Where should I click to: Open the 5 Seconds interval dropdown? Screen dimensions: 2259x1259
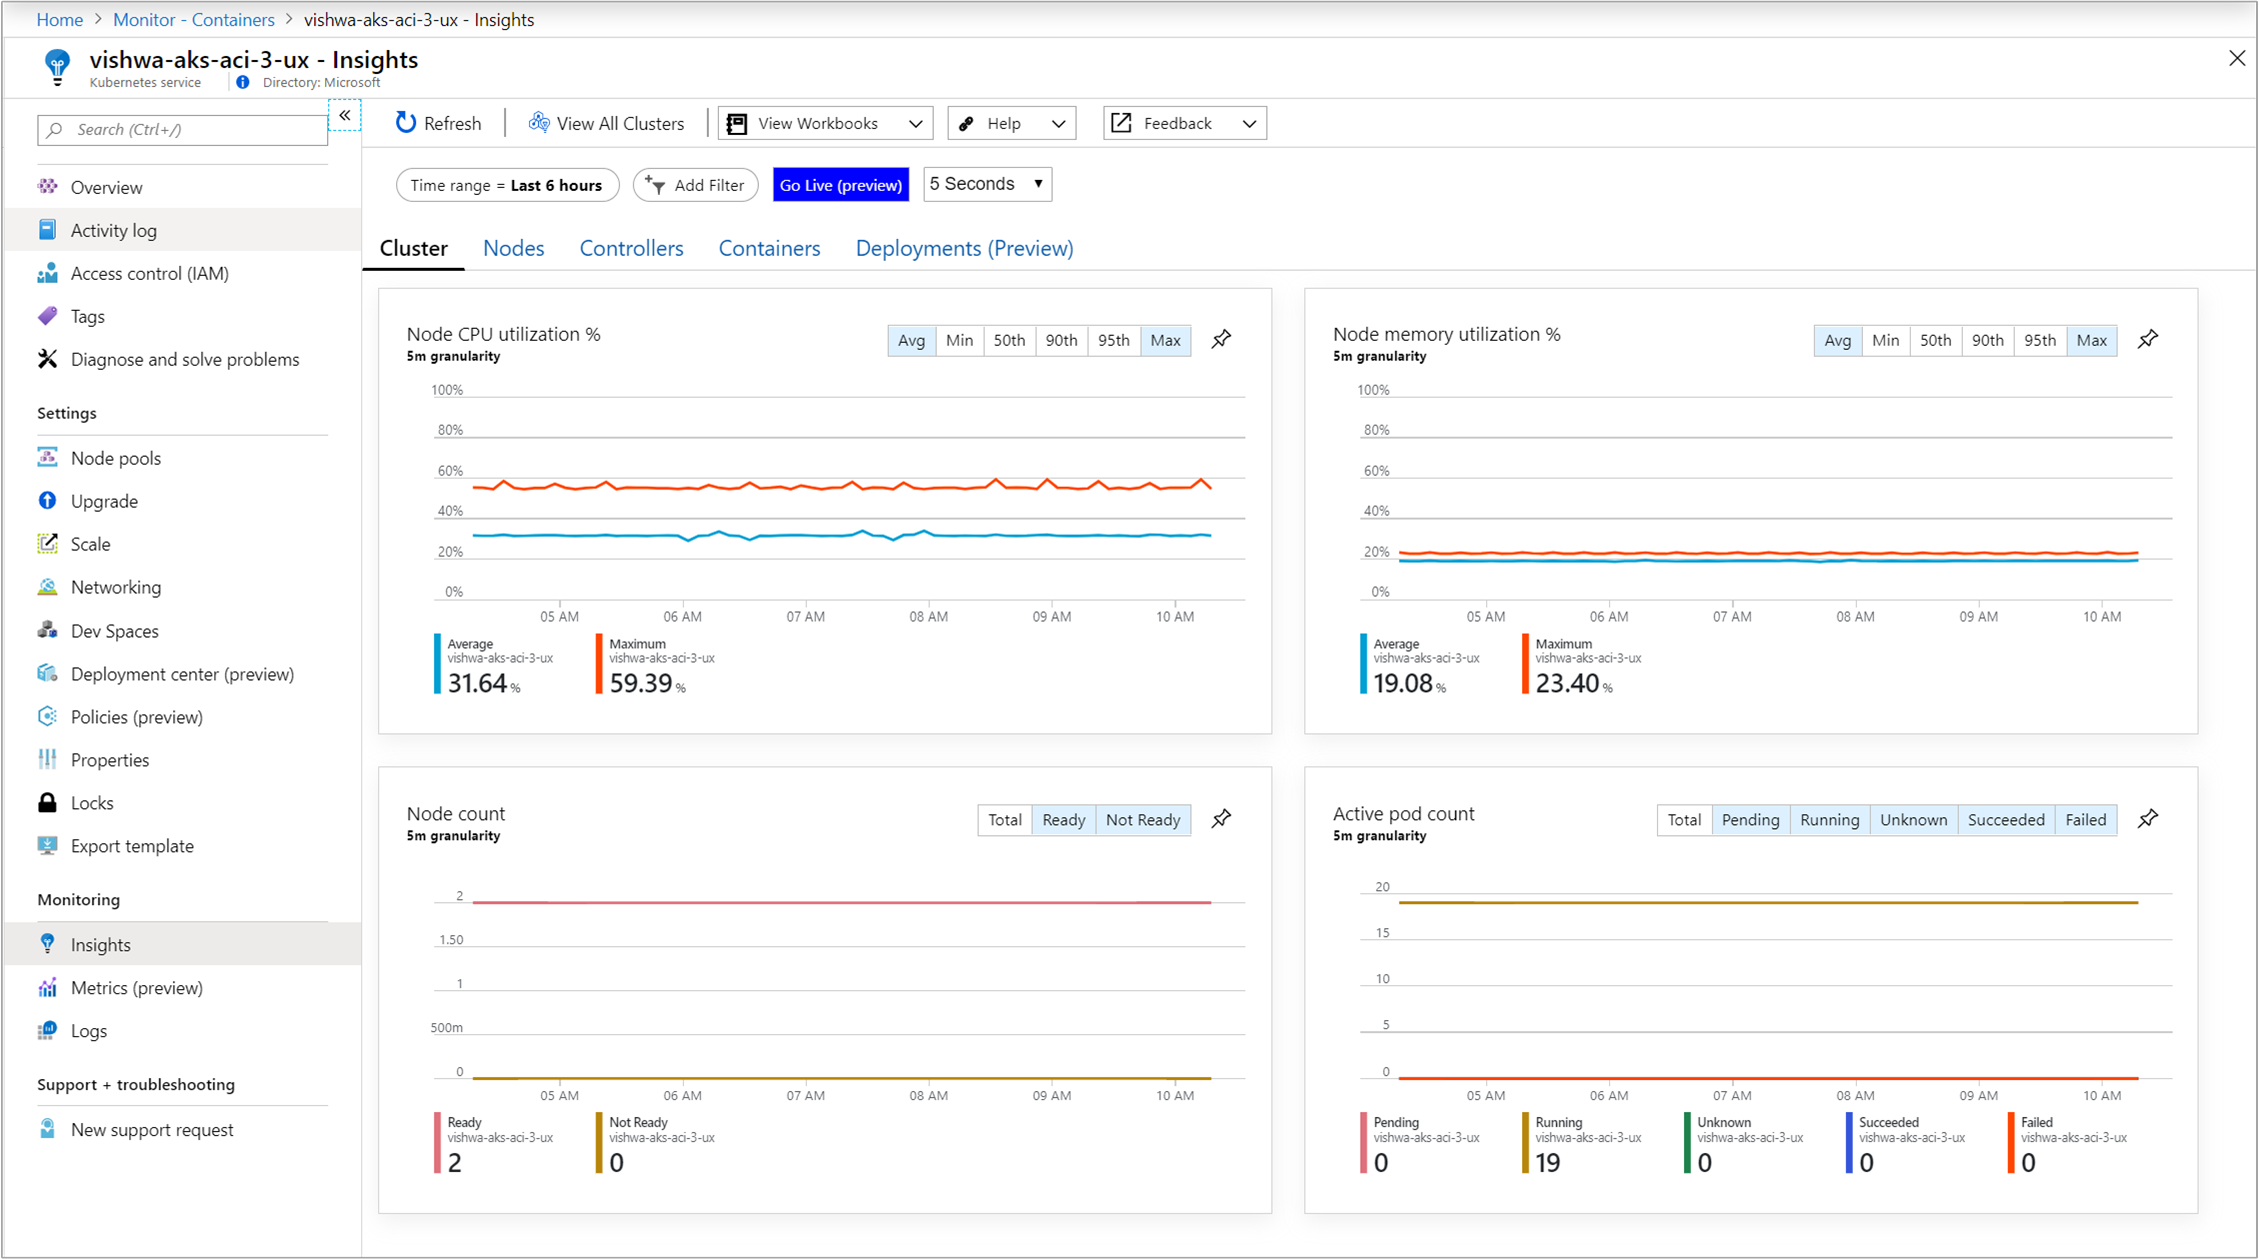tap(987, 184)
